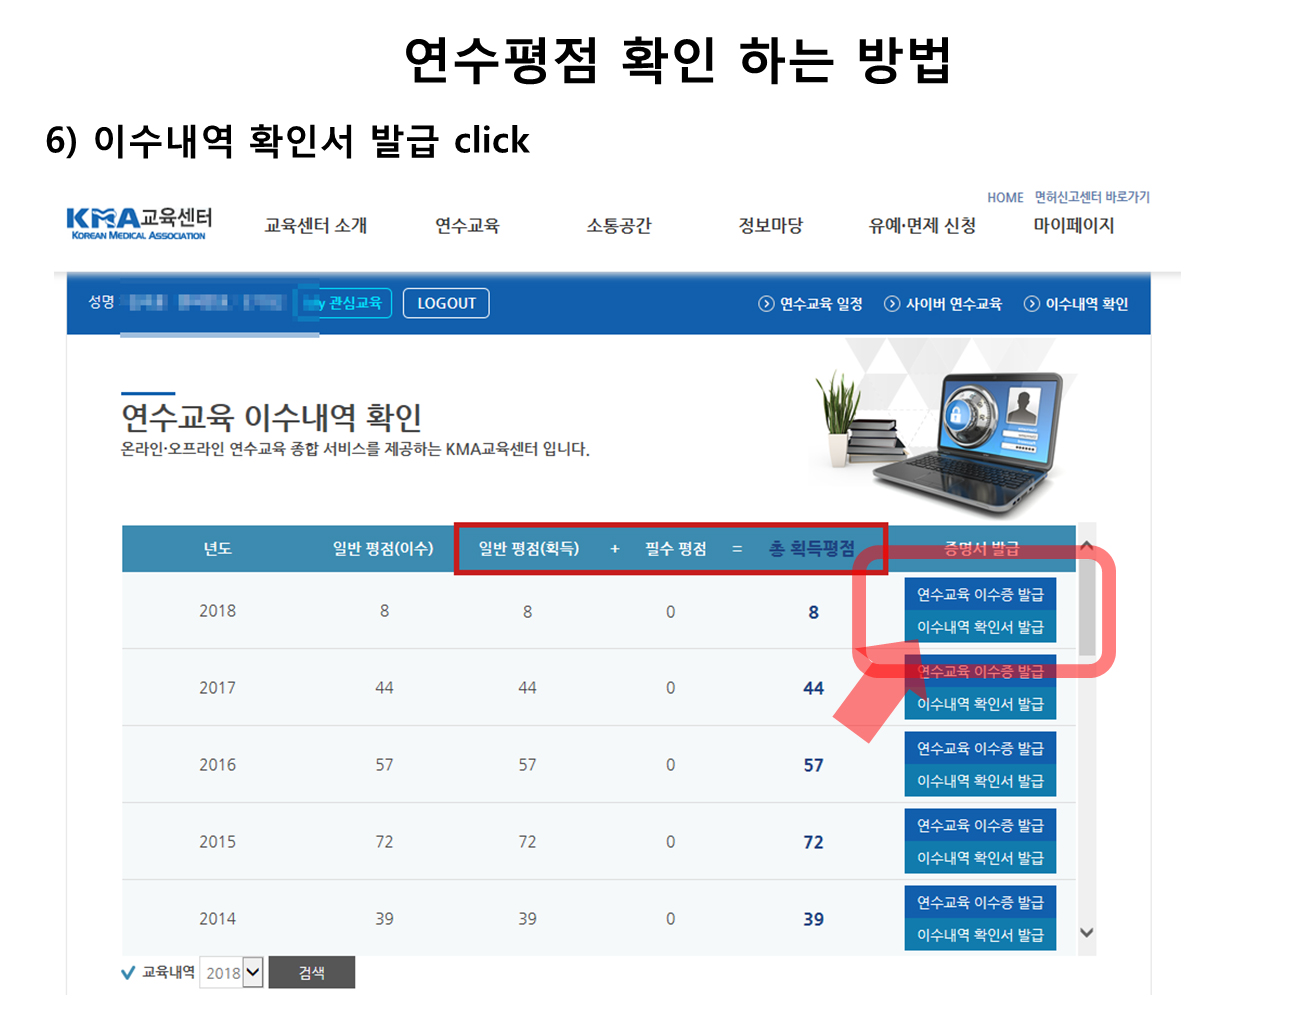Click the blue checkmark icon beside 교육내역
The width and height of the screenshot is (1292, 1031).
128,973
